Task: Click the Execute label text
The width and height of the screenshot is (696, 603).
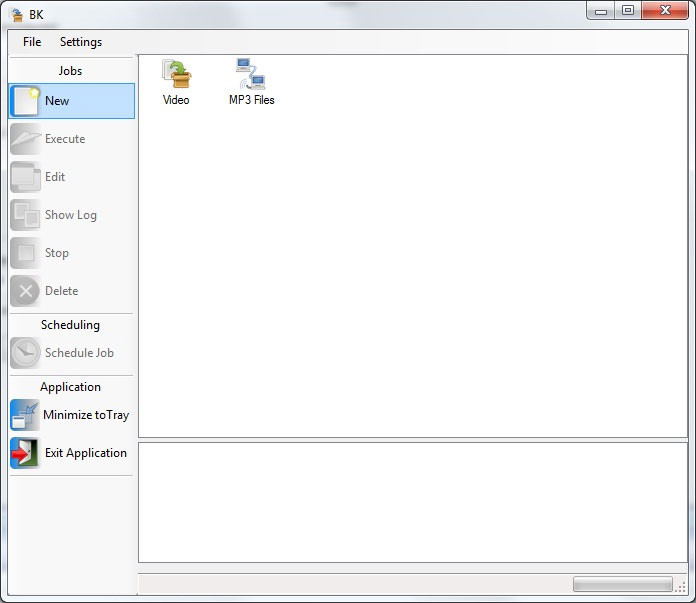Action: click(65, 139)
